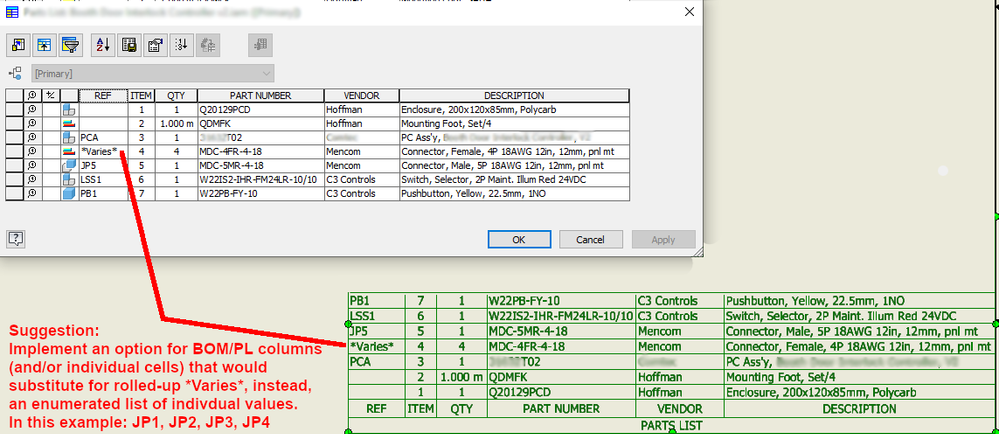This screenshot has width=999, height=434.
Task: Open the Table Layout tool
Action: point(155,45)
